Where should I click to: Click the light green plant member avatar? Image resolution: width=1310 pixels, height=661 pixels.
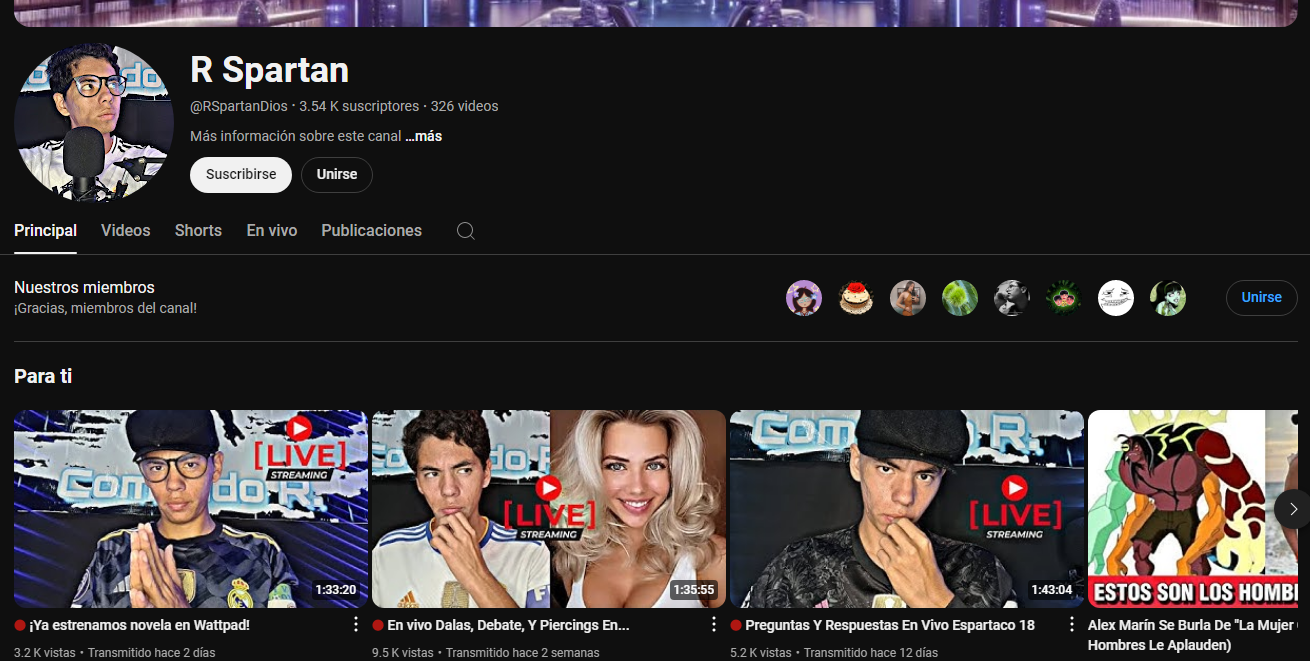coord(960,298)
